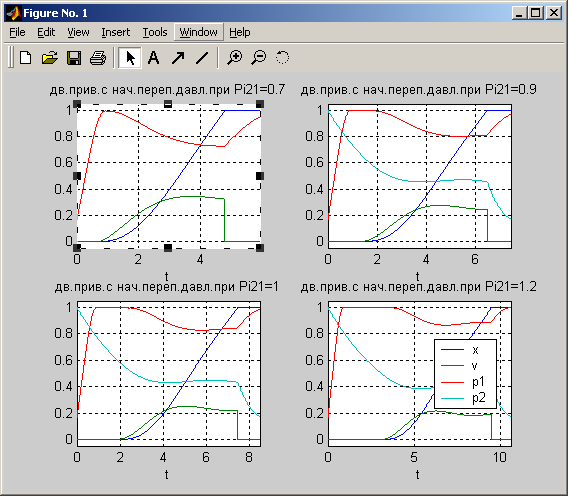Viewport: 568px width, 496px height.
Task: Click the MATLAB icon in the title bar
Action: (x=13, y=13)
